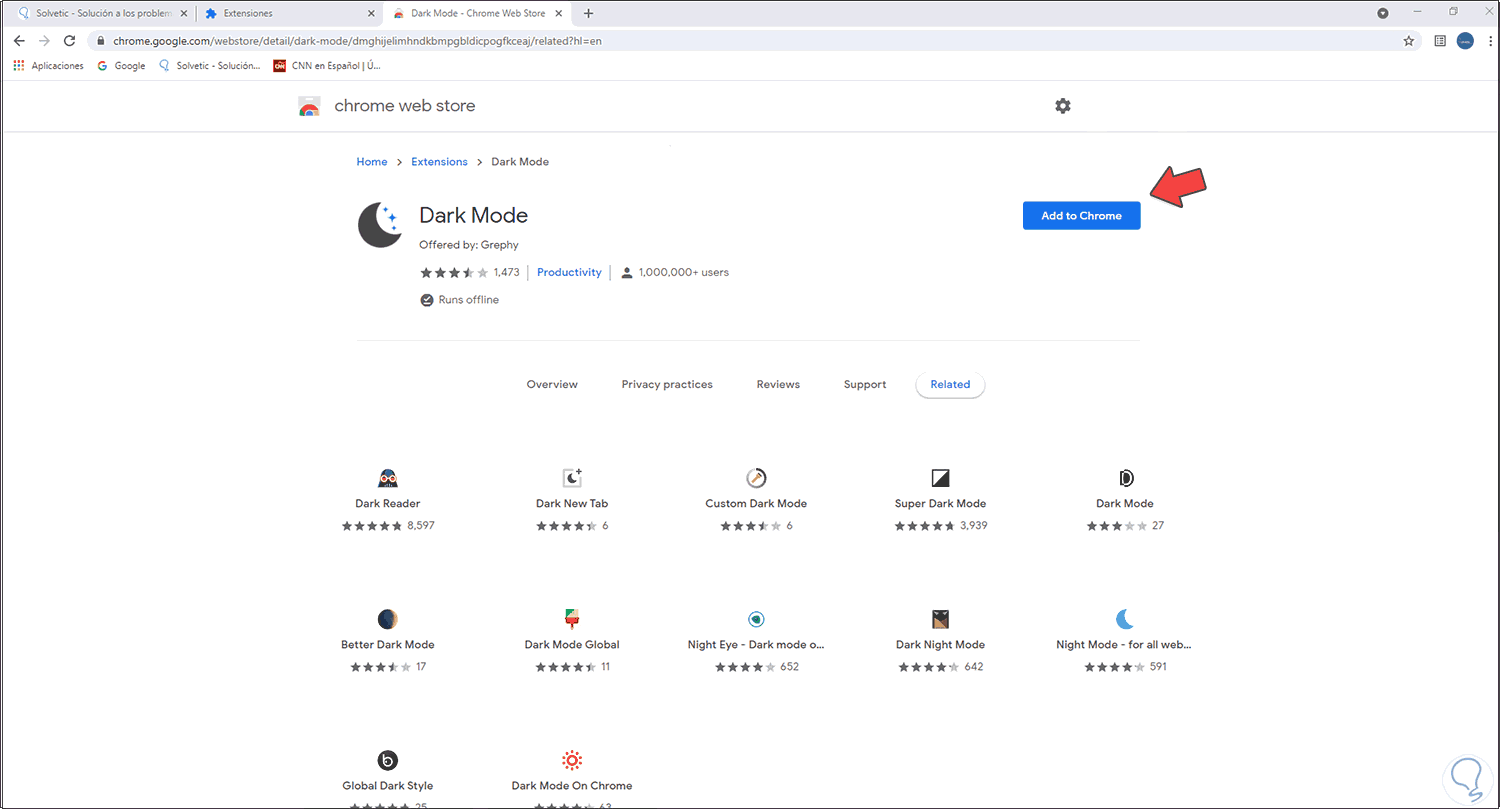Click the 1,473 ratings count

point(507,272)
